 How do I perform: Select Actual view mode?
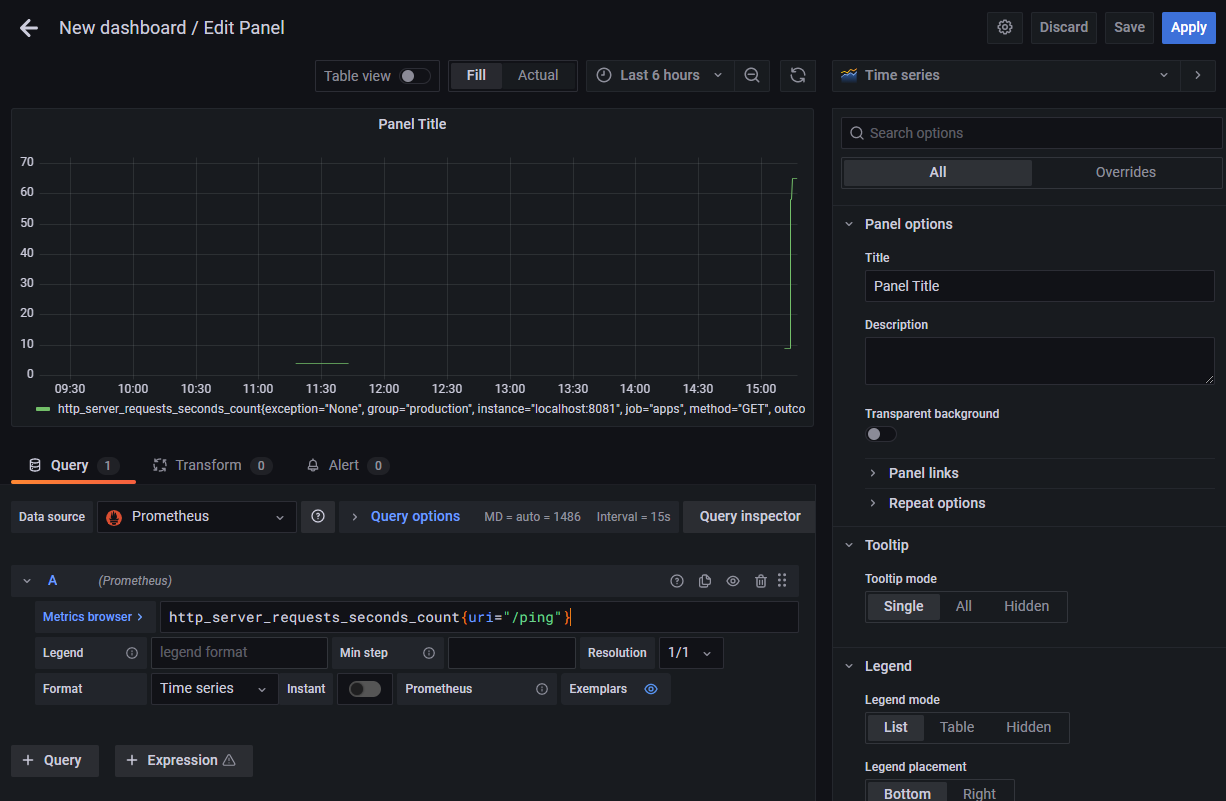[x=538, y=75]
